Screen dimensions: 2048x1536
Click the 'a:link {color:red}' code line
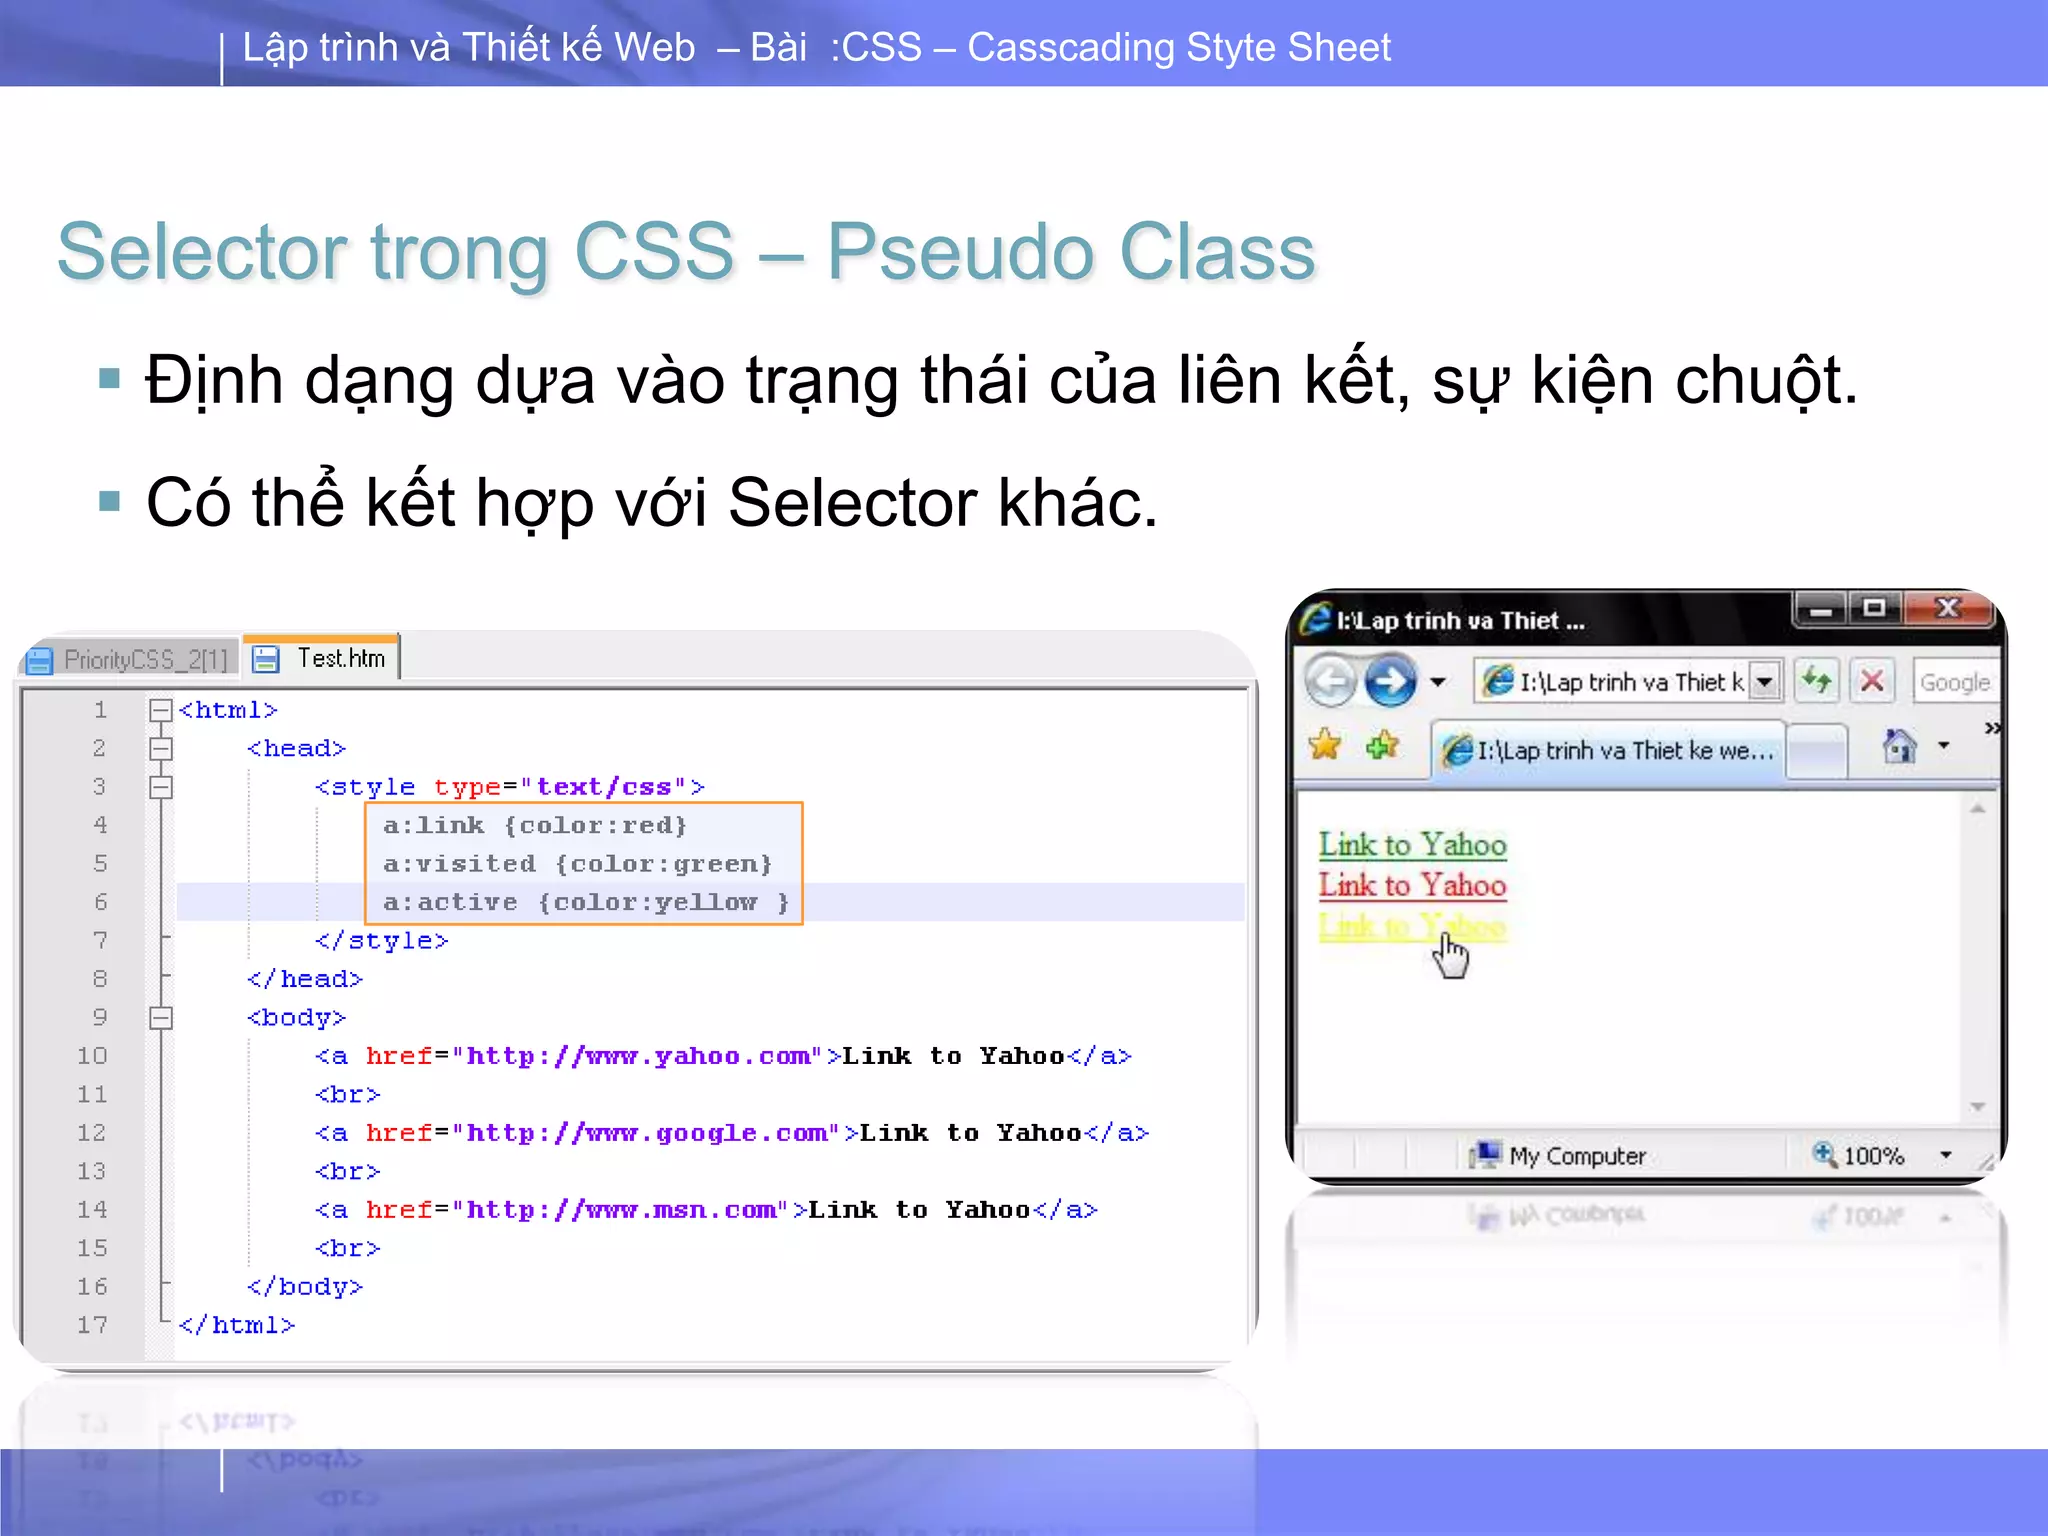point(535,825)
